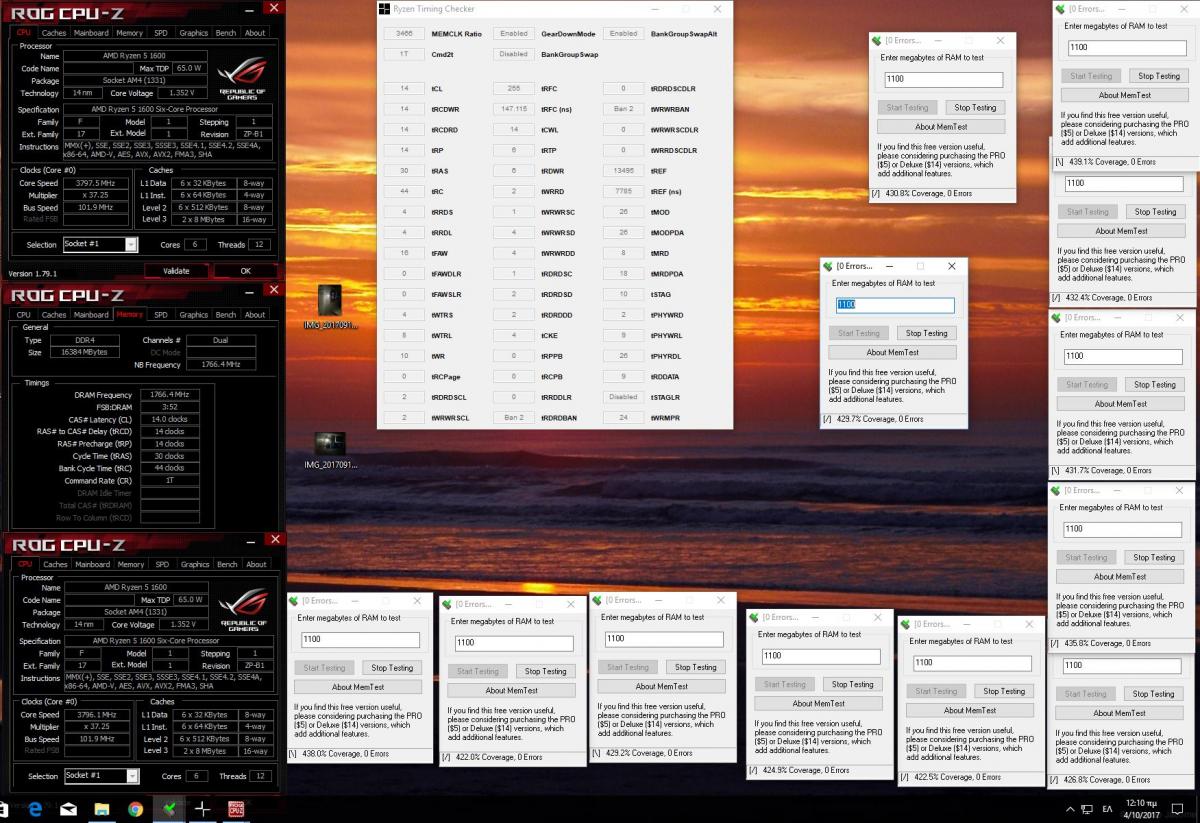Switch to CPU-Z via its taskbar icon
The image size is (1200, 823).
(x=237, y=809)
